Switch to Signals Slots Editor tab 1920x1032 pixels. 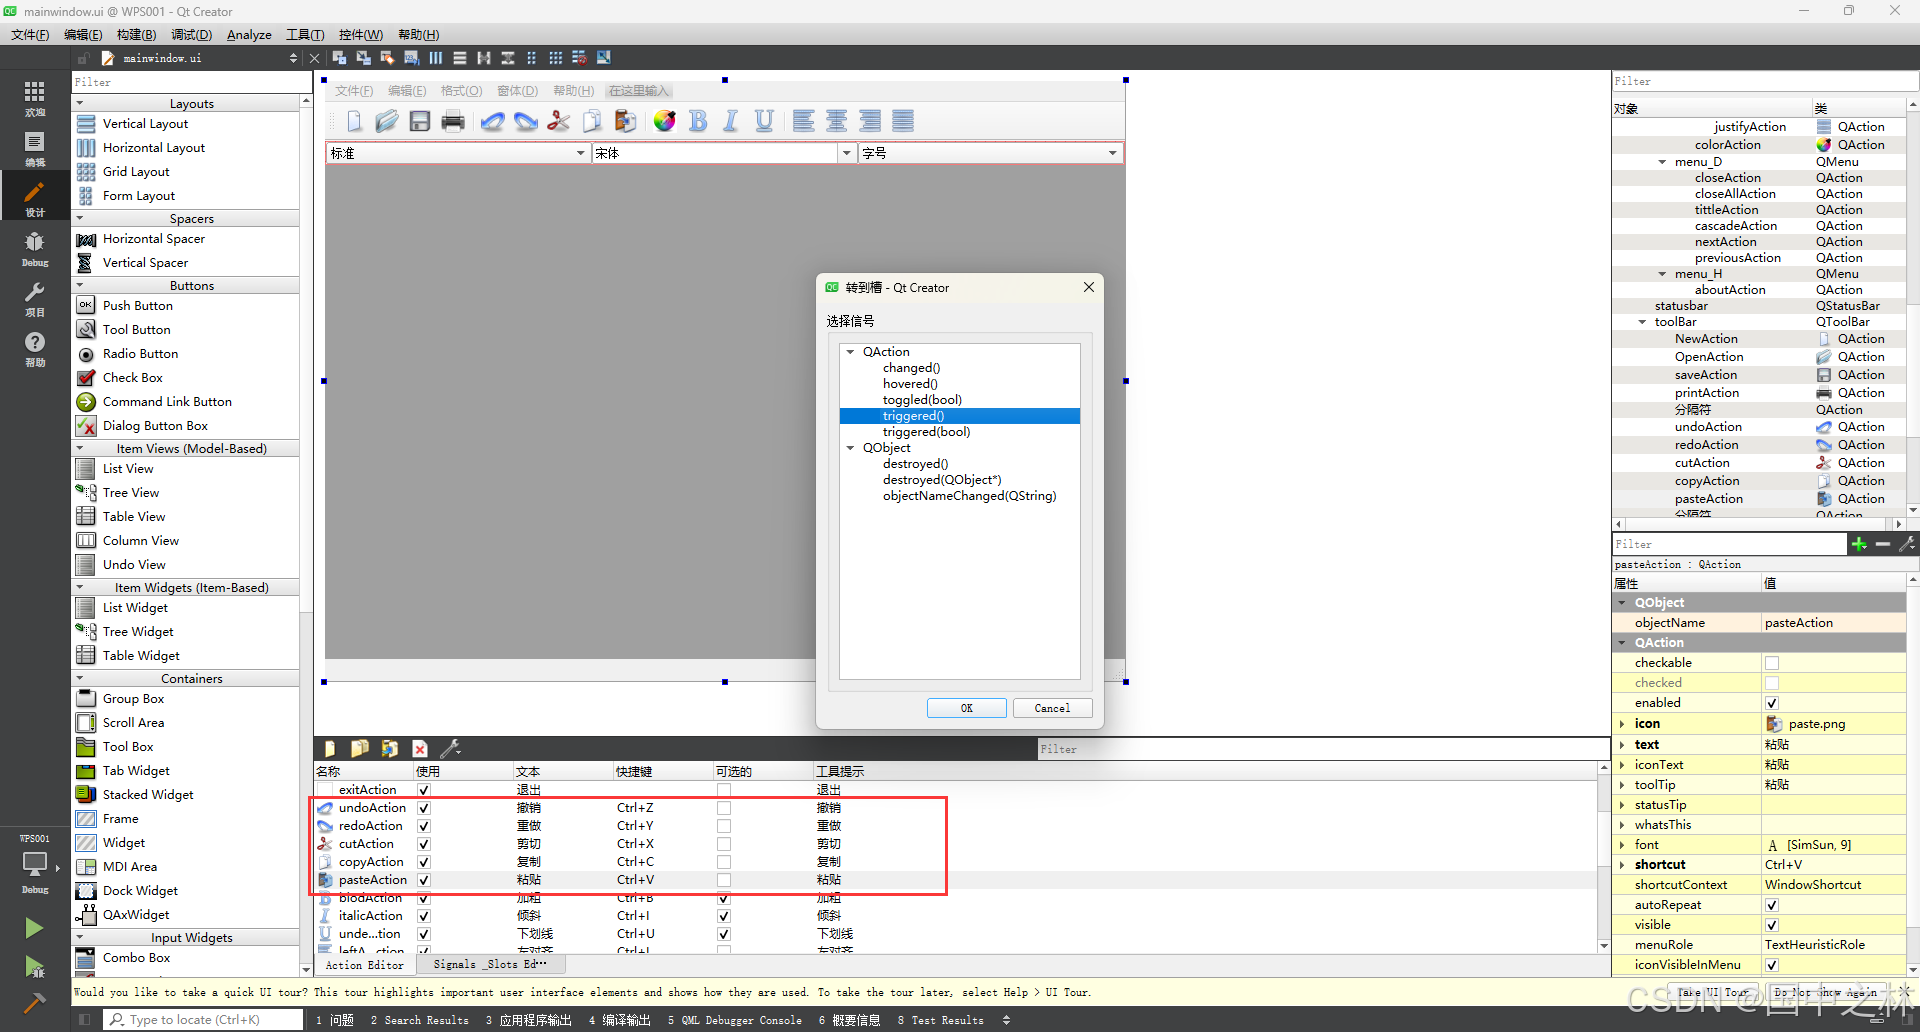point(490,965)
